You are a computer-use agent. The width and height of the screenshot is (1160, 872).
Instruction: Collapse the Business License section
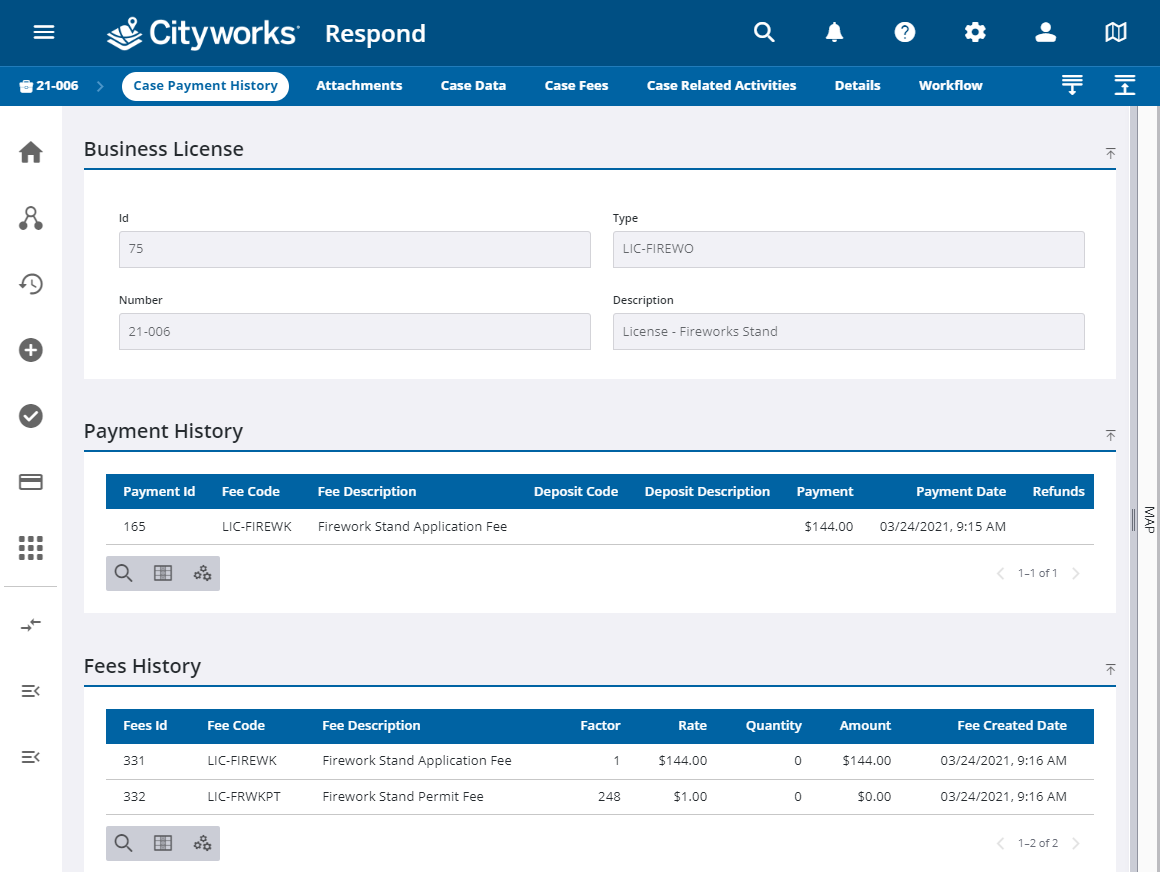click(x=1110, y=153)
